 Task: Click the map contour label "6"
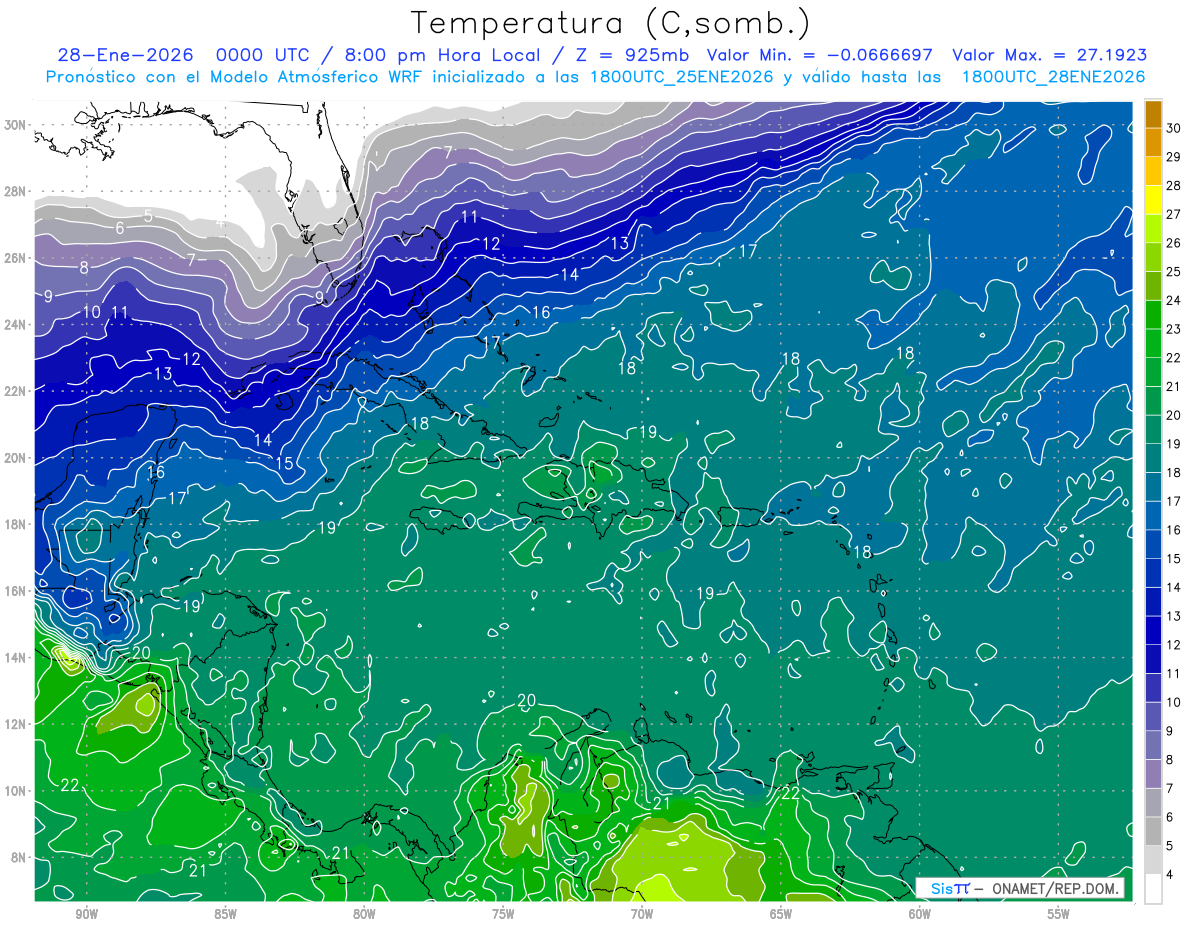coord(120,228)
